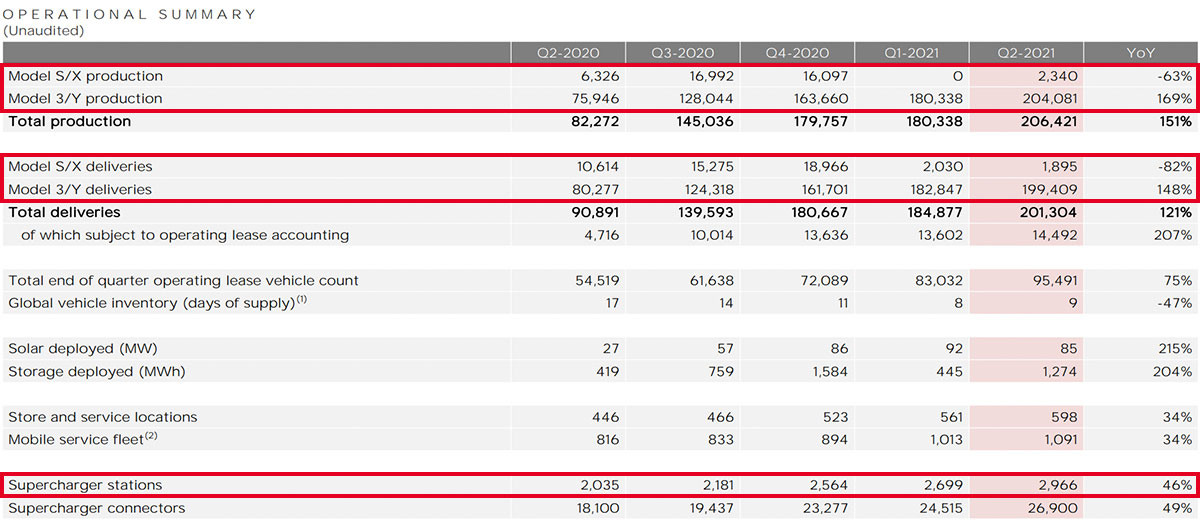Select the Model S/X deliveries row label
The width and height of the screenshot is (1200, 530).
click(80, 167)
